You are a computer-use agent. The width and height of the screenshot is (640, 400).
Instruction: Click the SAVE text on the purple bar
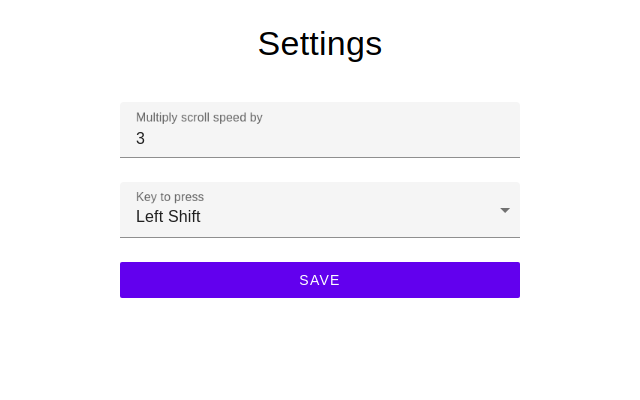coord(320,280)
